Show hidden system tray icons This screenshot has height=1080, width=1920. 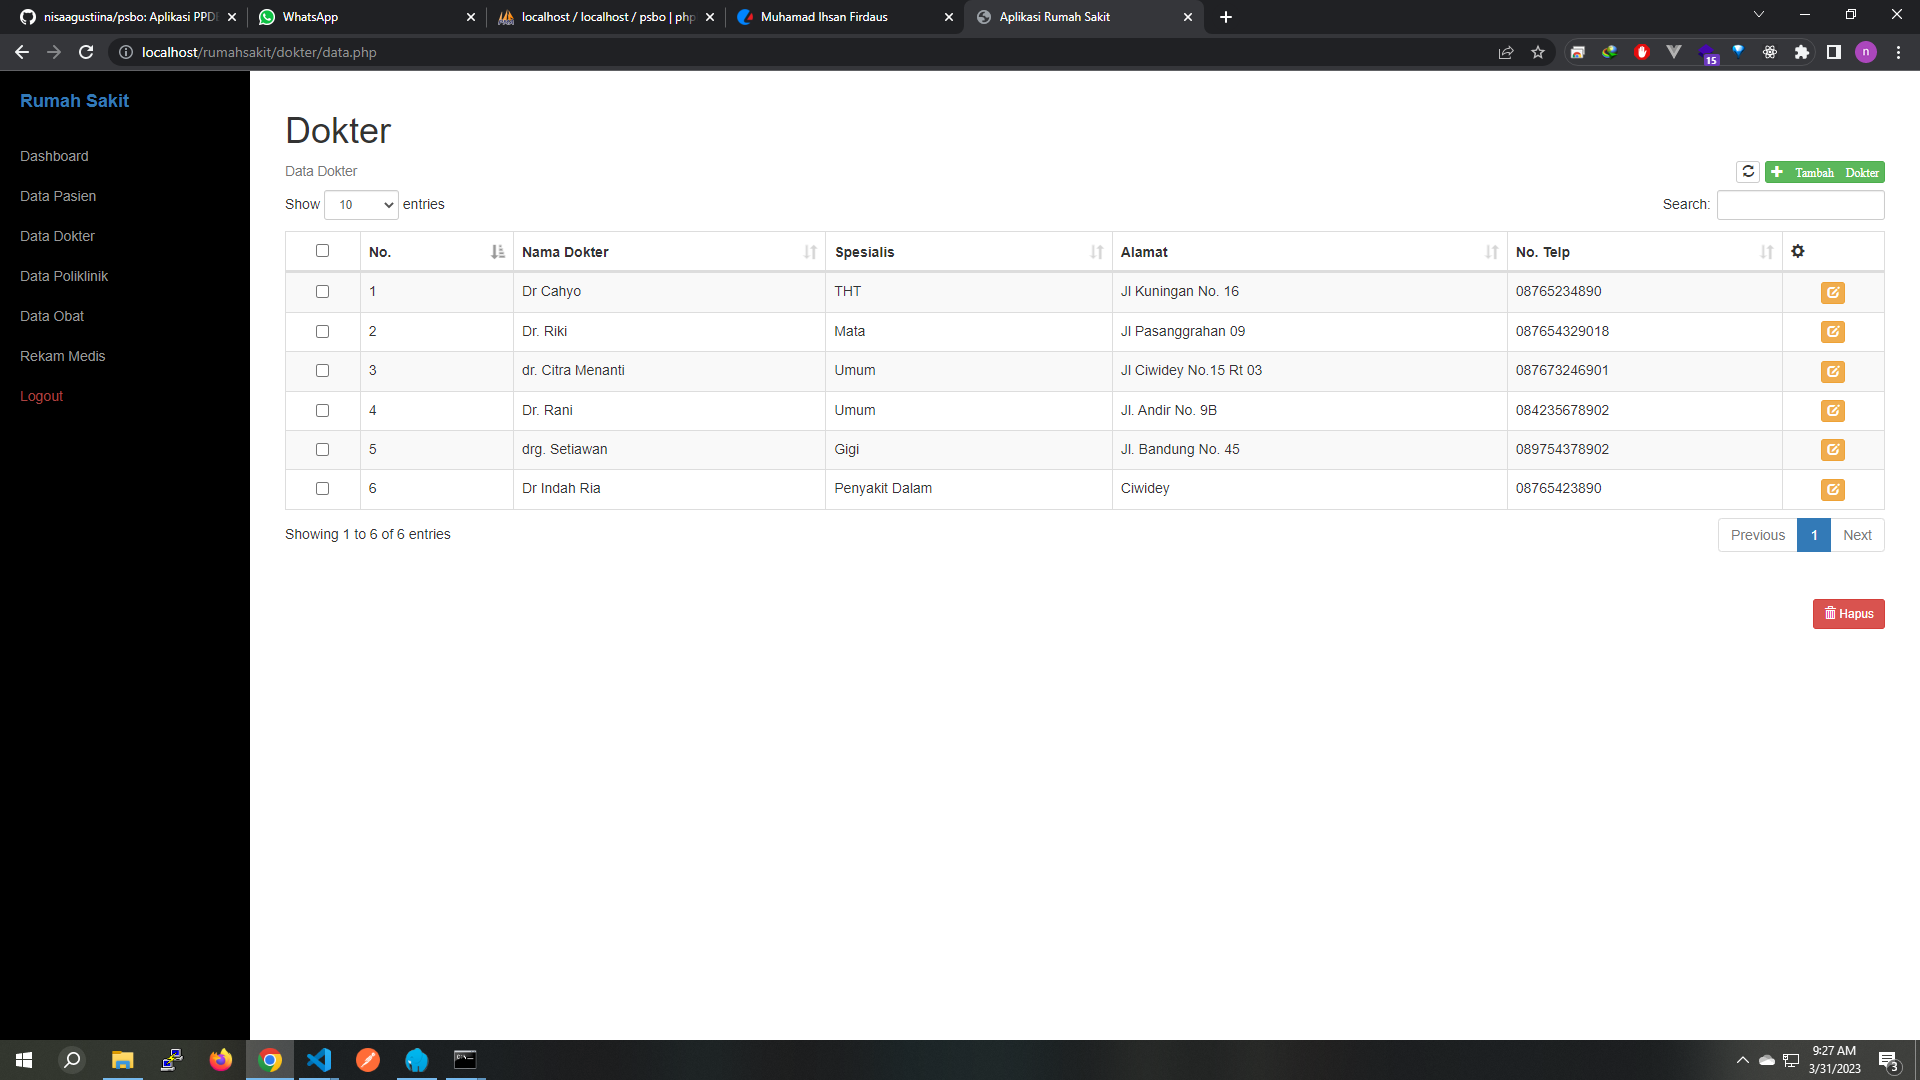(x=1743, y=1060)
